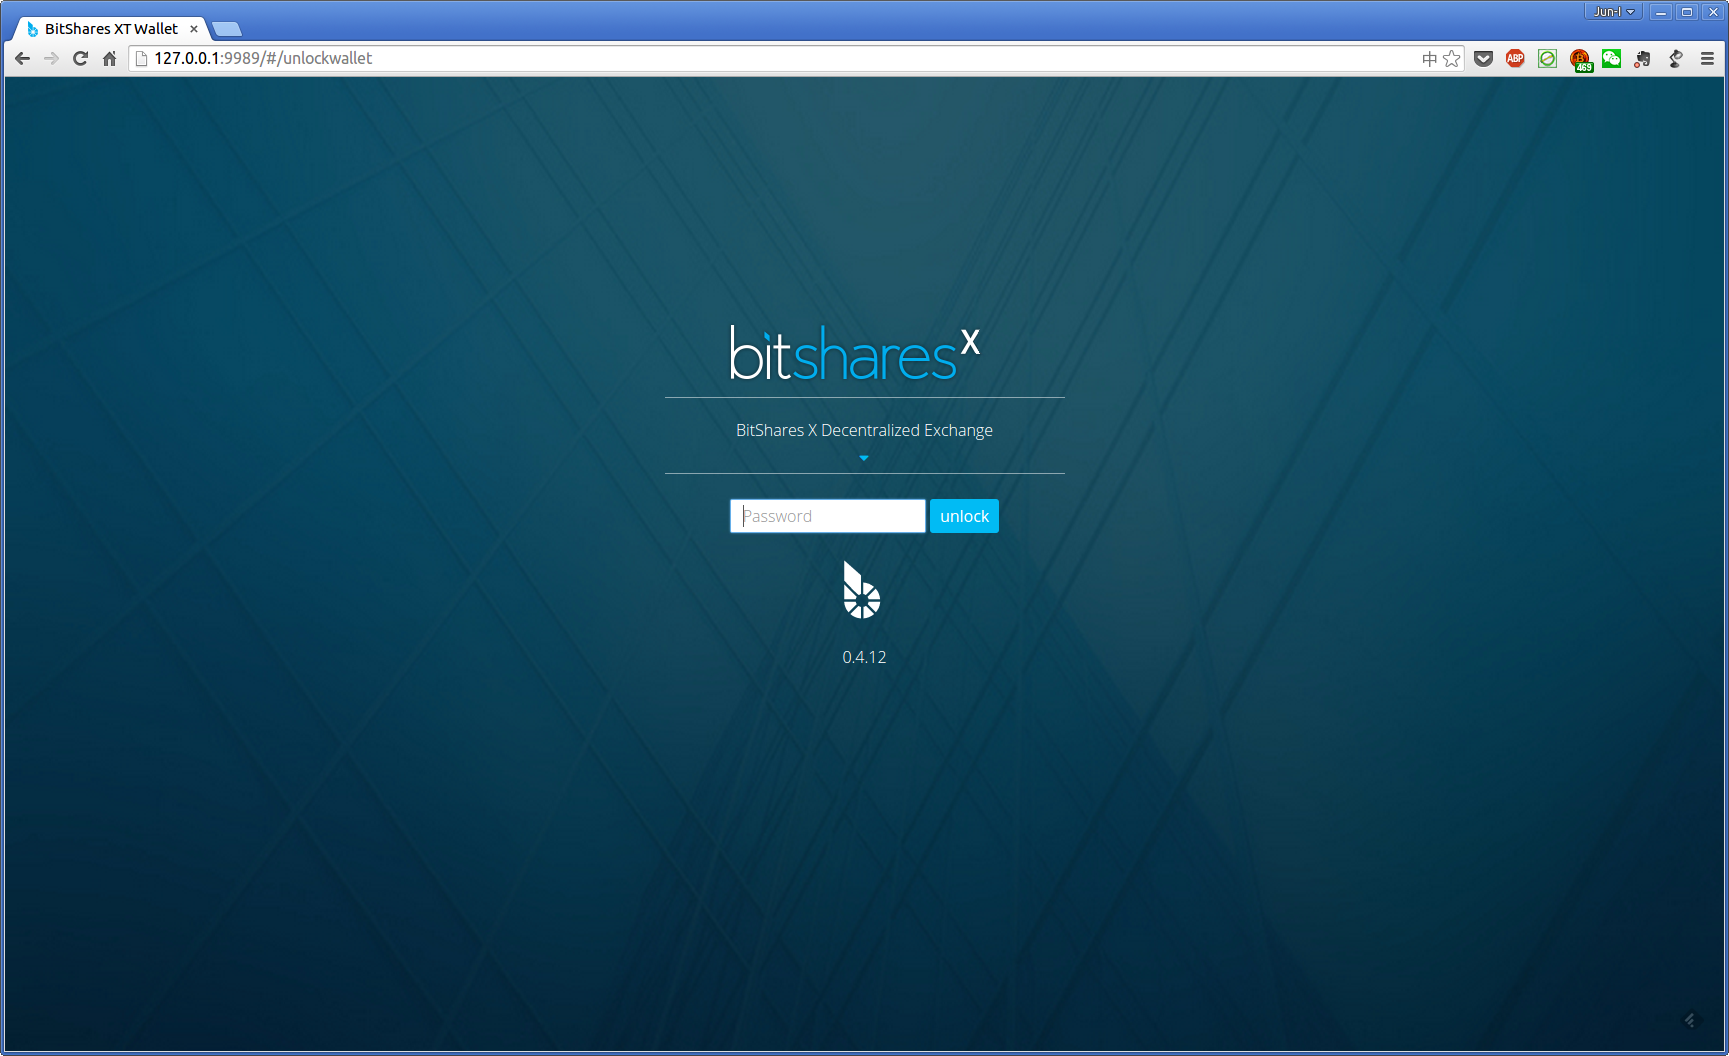Image resolution: width=1729 pixels, height=1056 pixels.
Task: Select the BitShares XT Wallet tab
Action: click(x=111, y=29)
